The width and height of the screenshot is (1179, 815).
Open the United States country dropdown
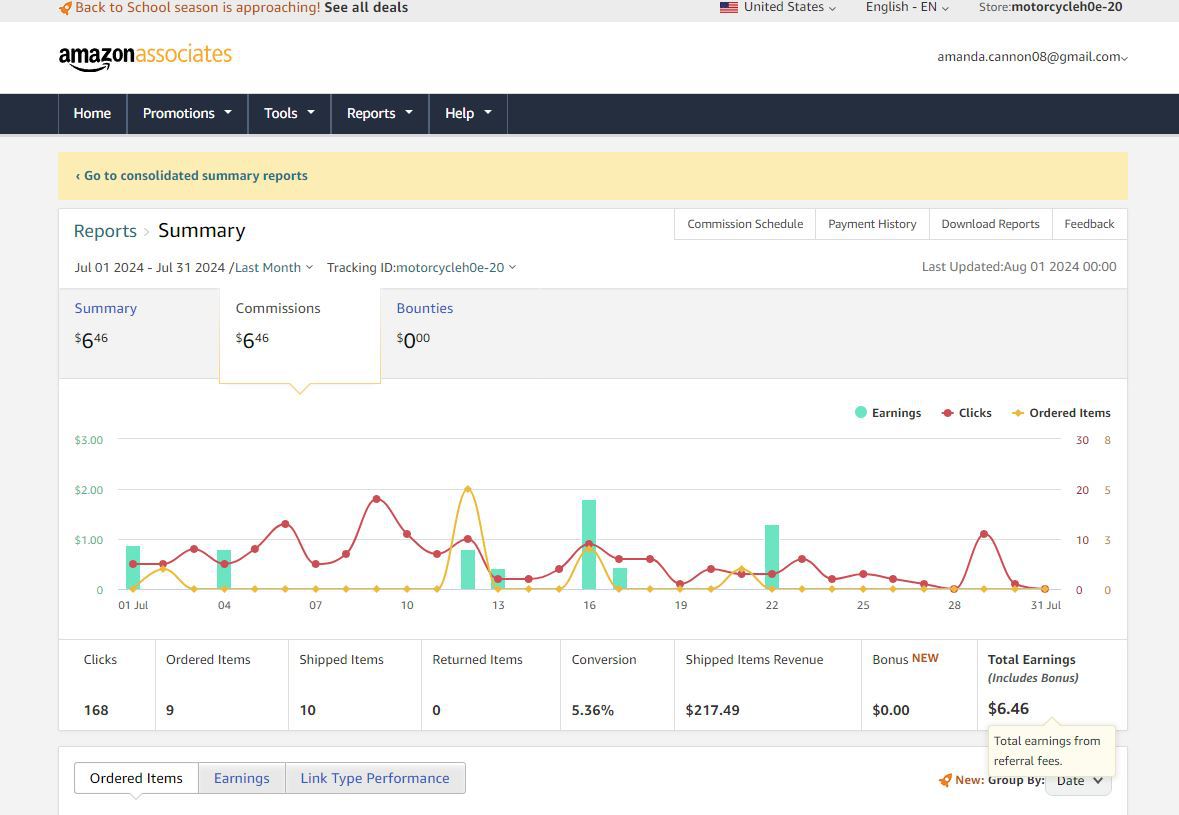pos(778,8)
